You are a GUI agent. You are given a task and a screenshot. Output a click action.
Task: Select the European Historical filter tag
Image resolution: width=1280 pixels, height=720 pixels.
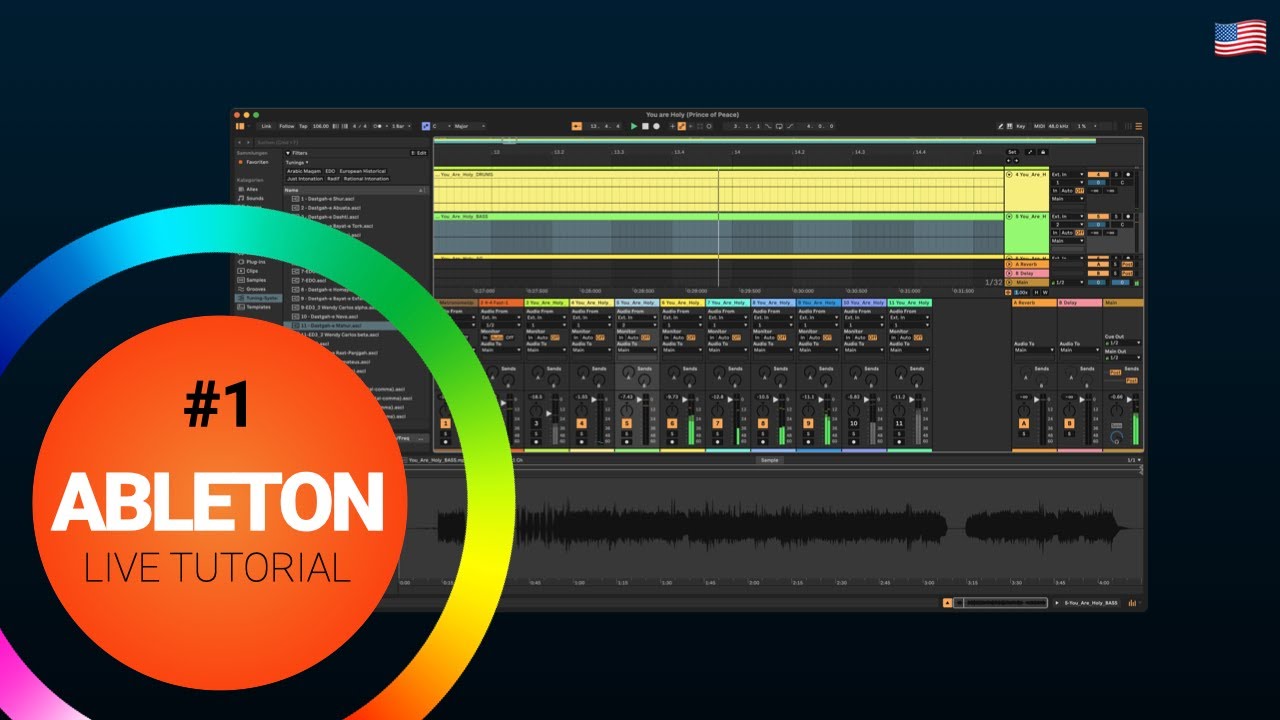pos(362,171)
